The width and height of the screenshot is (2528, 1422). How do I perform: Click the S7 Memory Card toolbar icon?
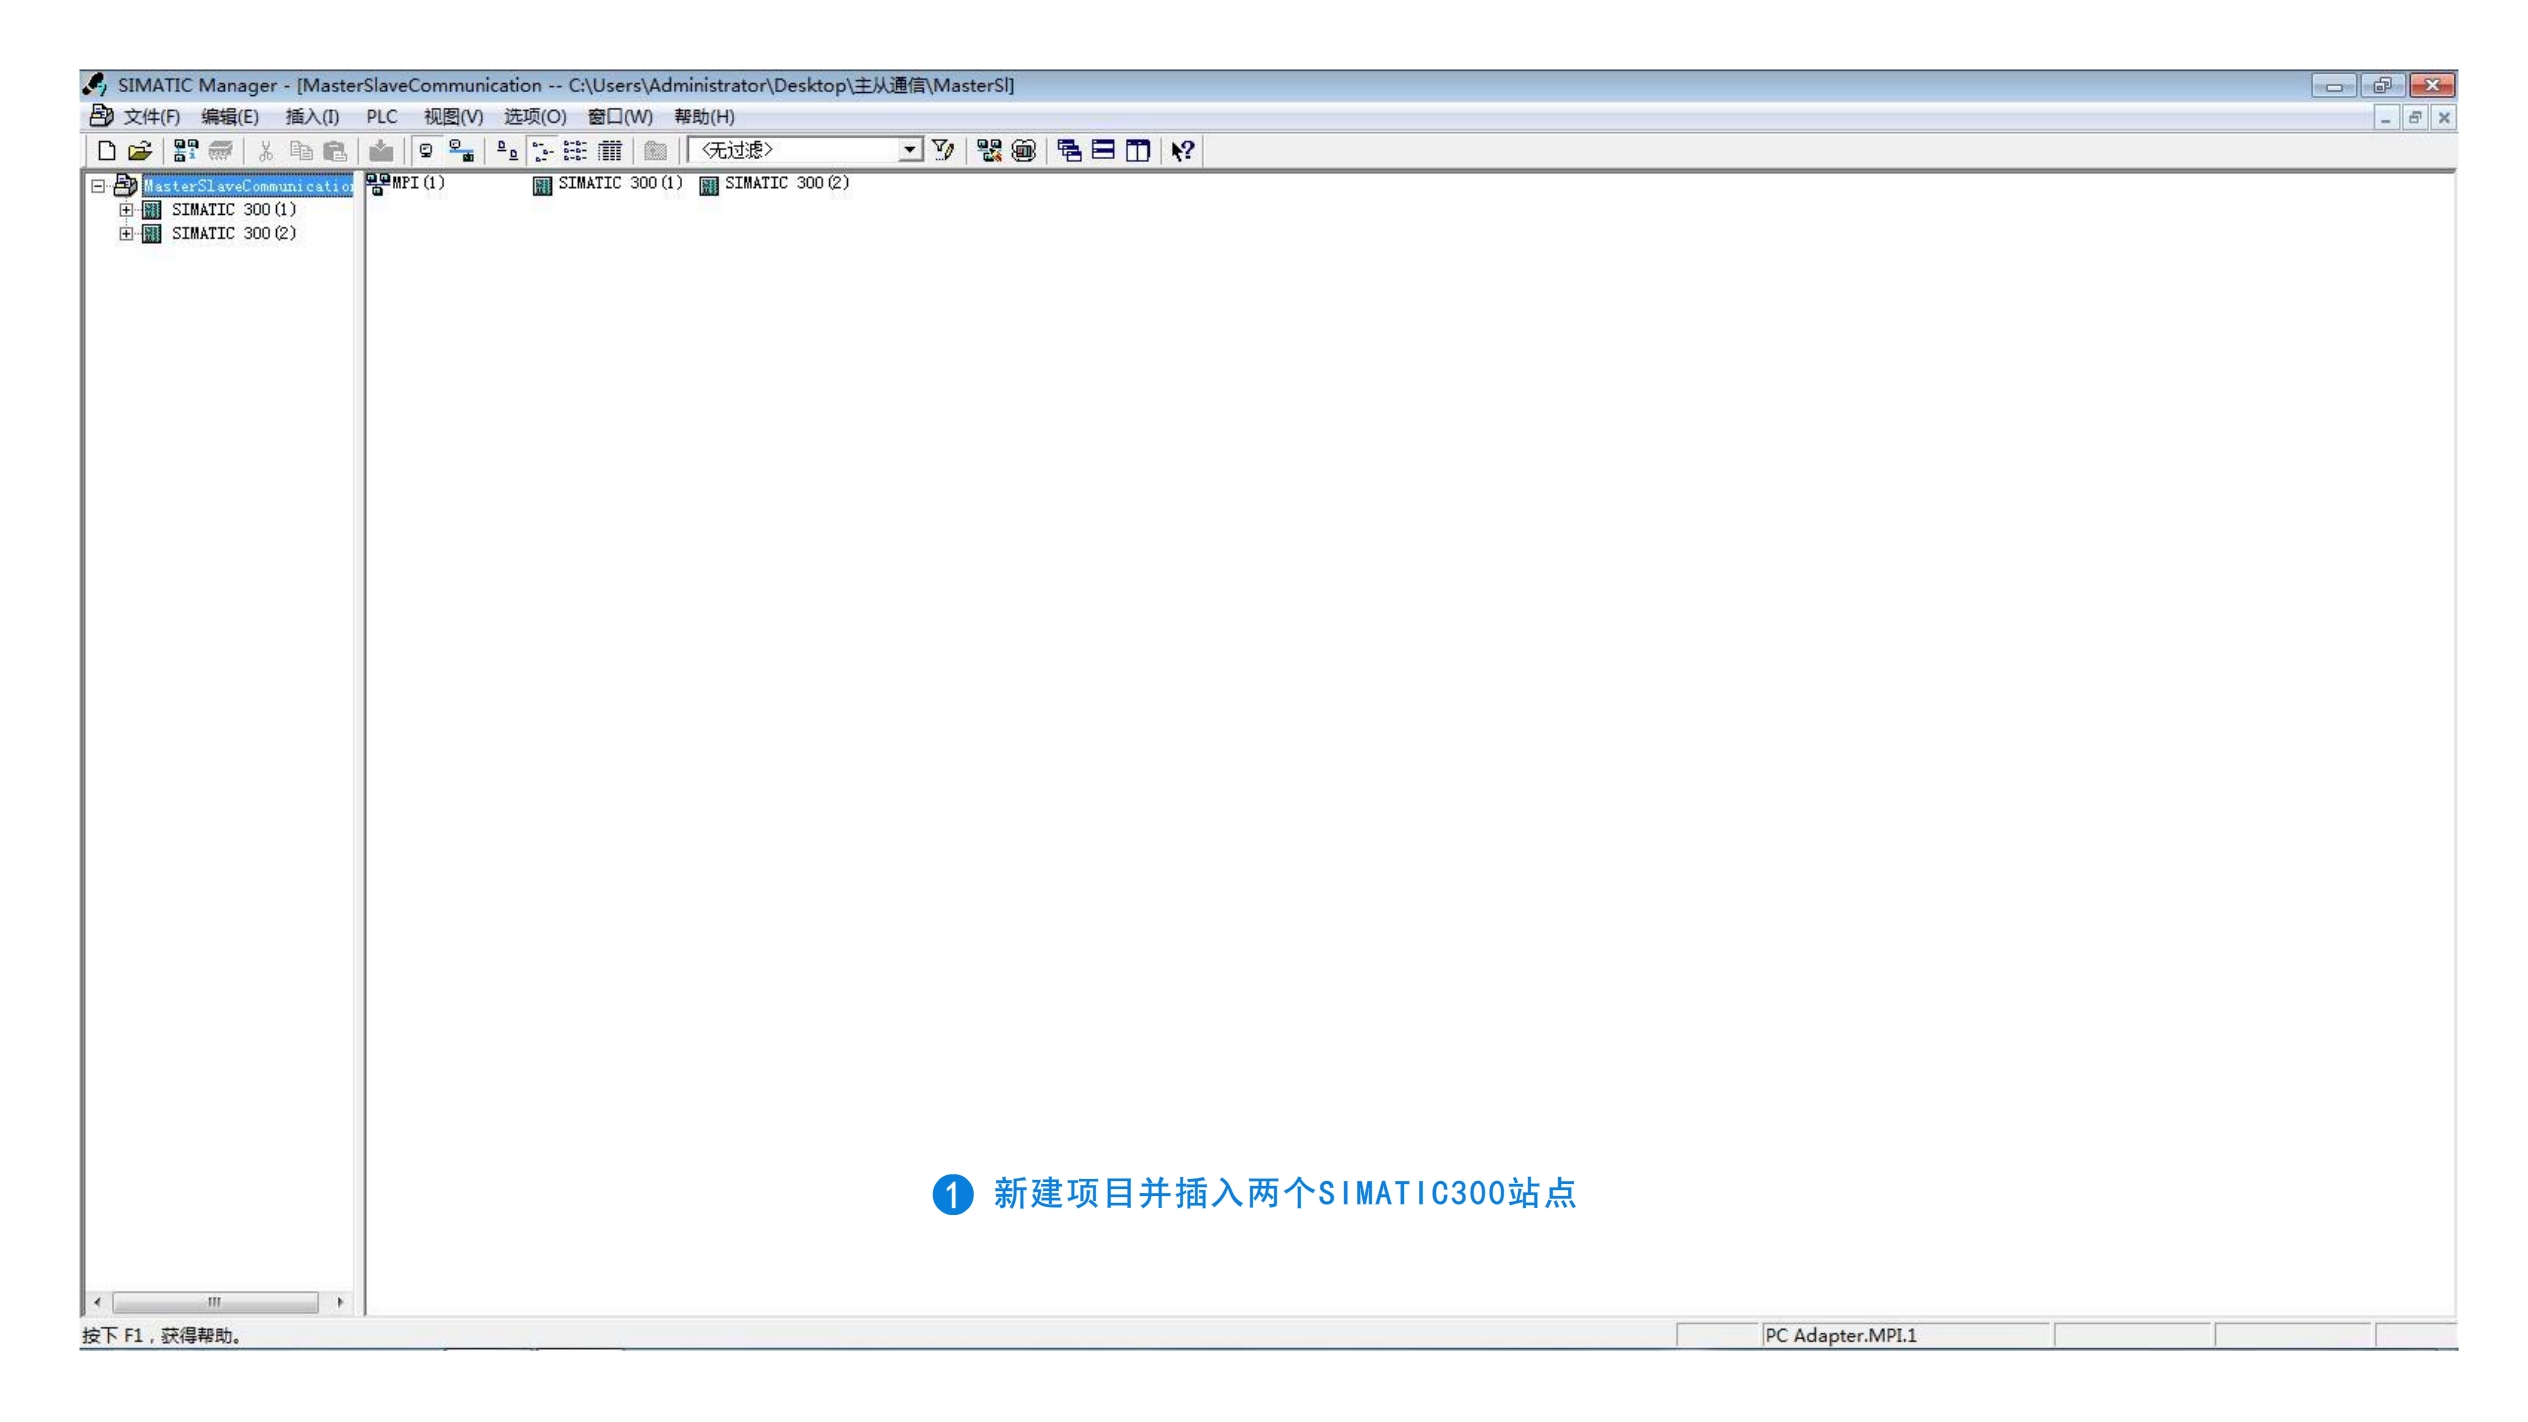[220, 151]
